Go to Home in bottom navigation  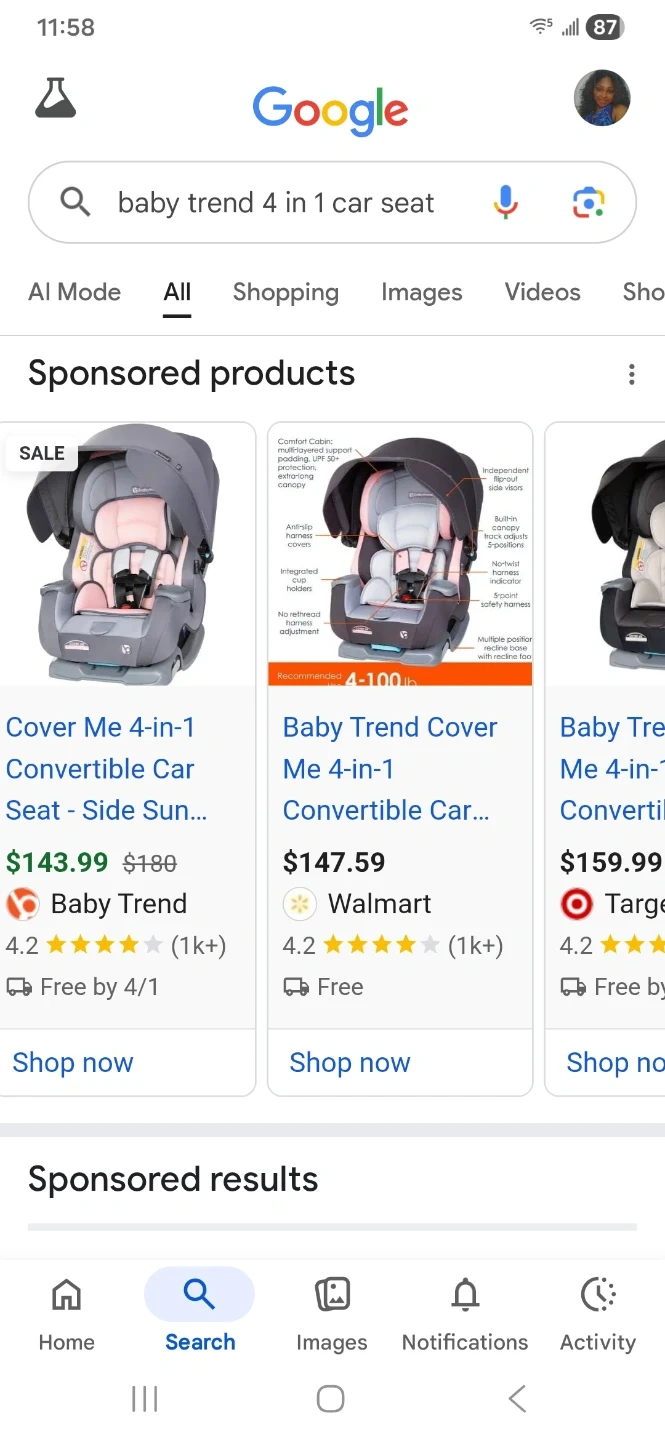coord(66,1313)
